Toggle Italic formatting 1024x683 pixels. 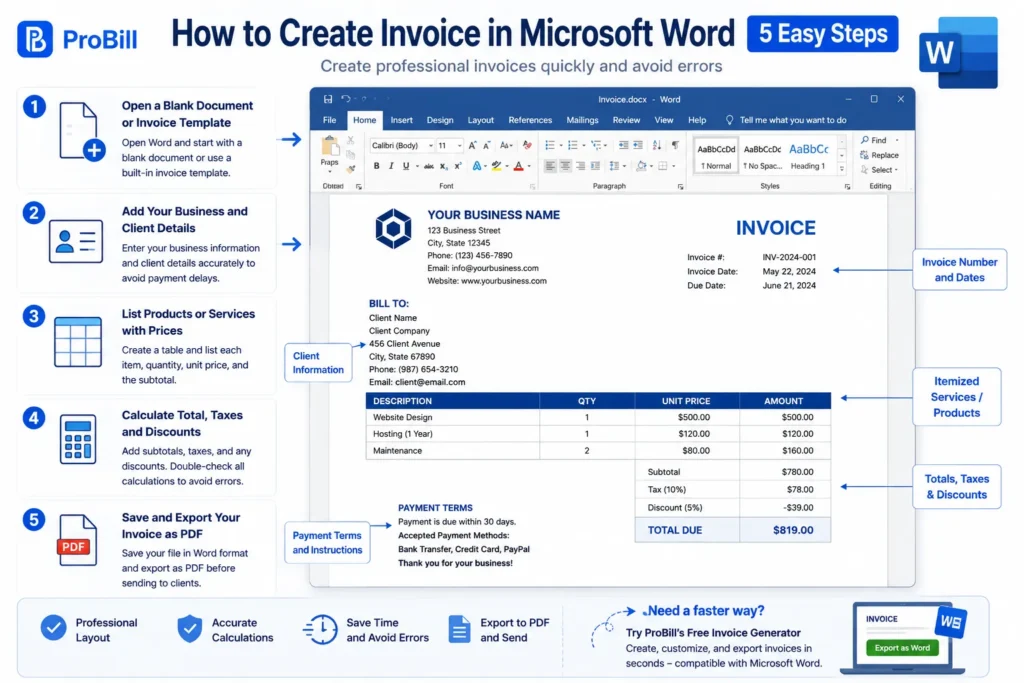[391, 166]
